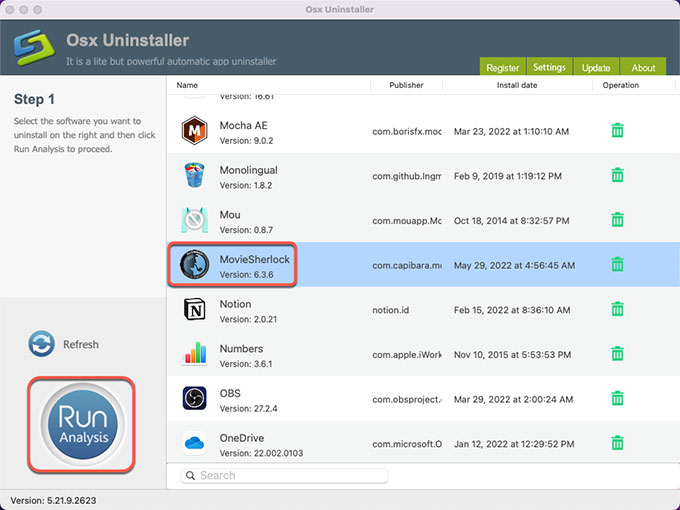Click date Mar 29, 2022 at 2:00:24 AM

513,399
